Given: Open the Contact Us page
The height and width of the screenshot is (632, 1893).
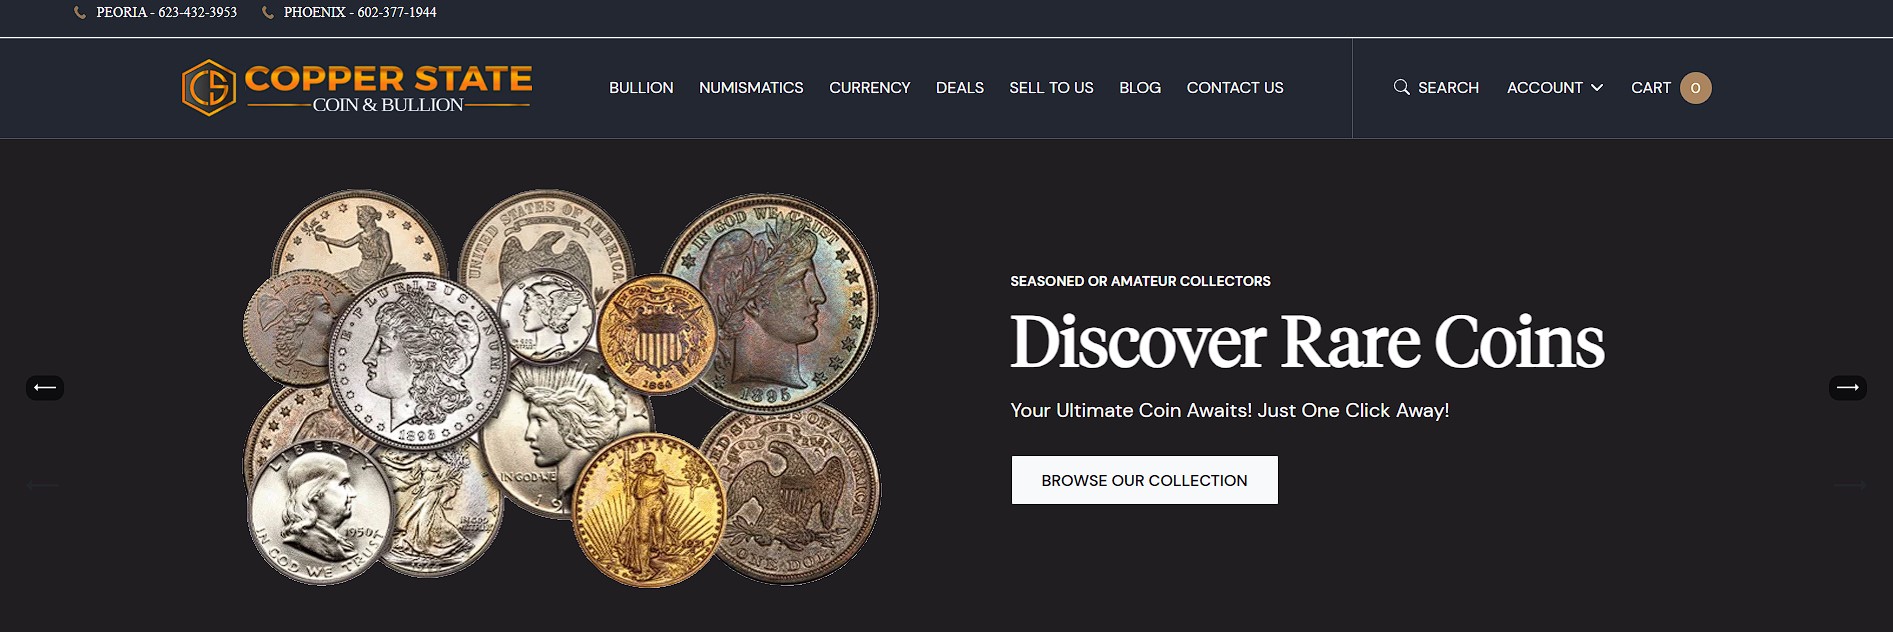Looking at the screenshot, I should click(1235, 88).
